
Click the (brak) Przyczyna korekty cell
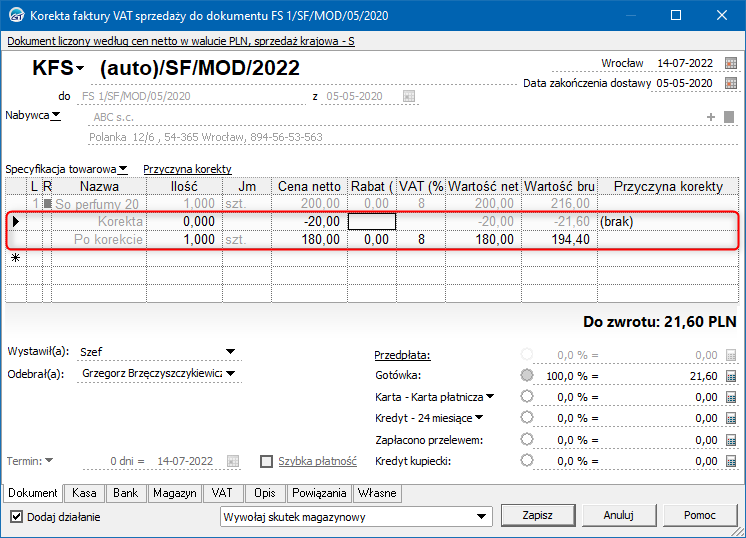pyautogui.click(x=668, y=222)
